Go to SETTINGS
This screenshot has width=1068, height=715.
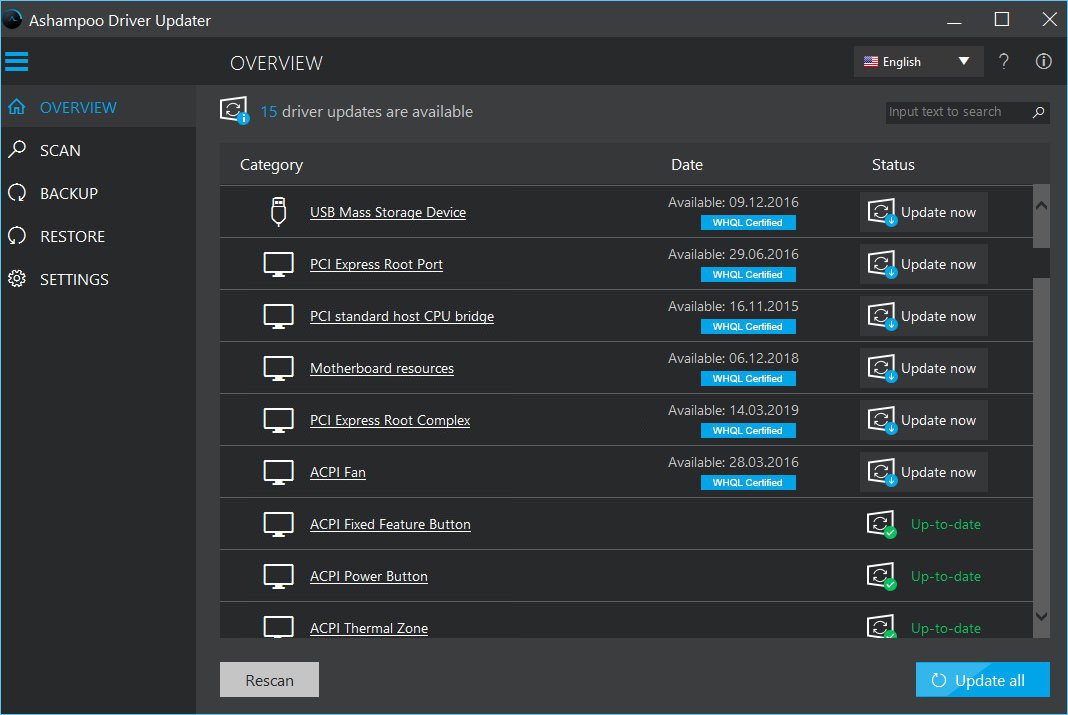[x=76, y=279]
